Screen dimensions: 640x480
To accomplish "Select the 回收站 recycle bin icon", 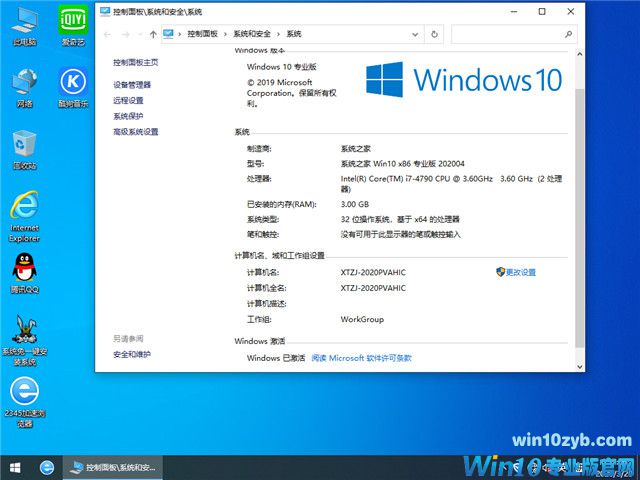I will (x=24, y=149).
